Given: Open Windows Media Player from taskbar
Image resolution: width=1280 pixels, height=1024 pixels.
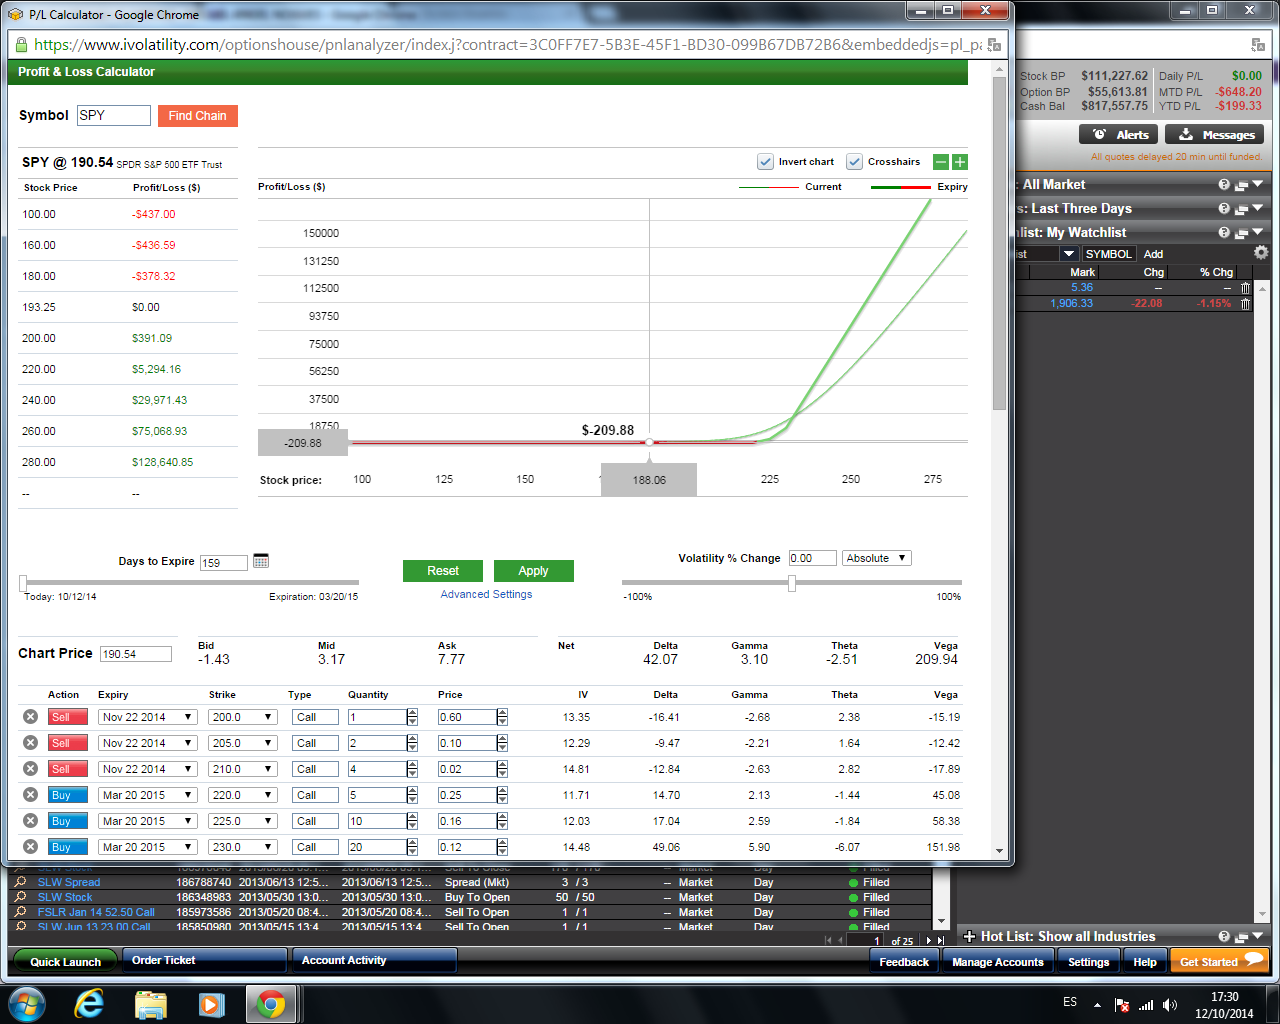Looking at the screenshot, I should [211, 1004].
